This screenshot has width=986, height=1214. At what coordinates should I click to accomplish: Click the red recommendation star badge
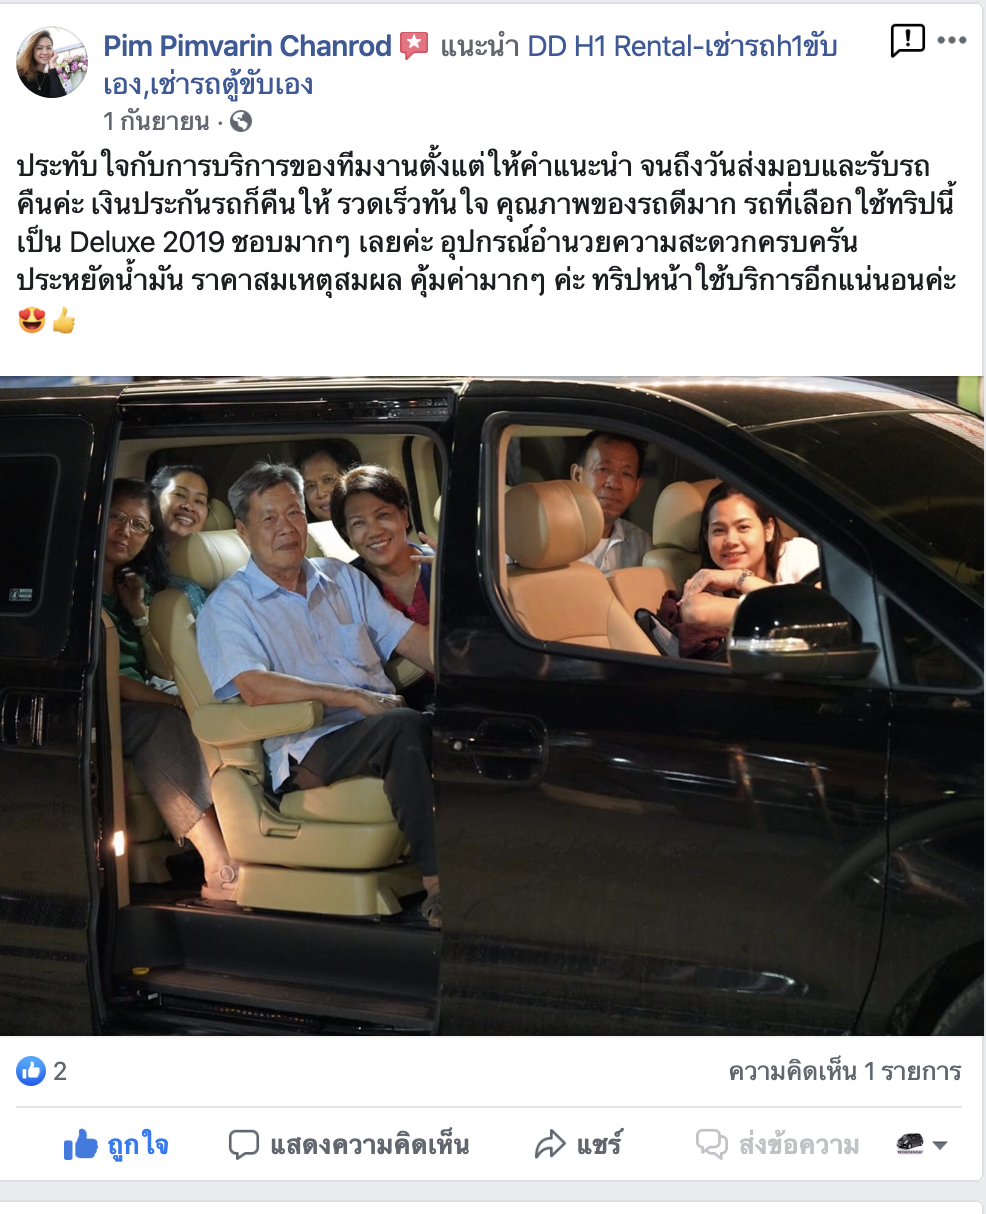(414, 46)
